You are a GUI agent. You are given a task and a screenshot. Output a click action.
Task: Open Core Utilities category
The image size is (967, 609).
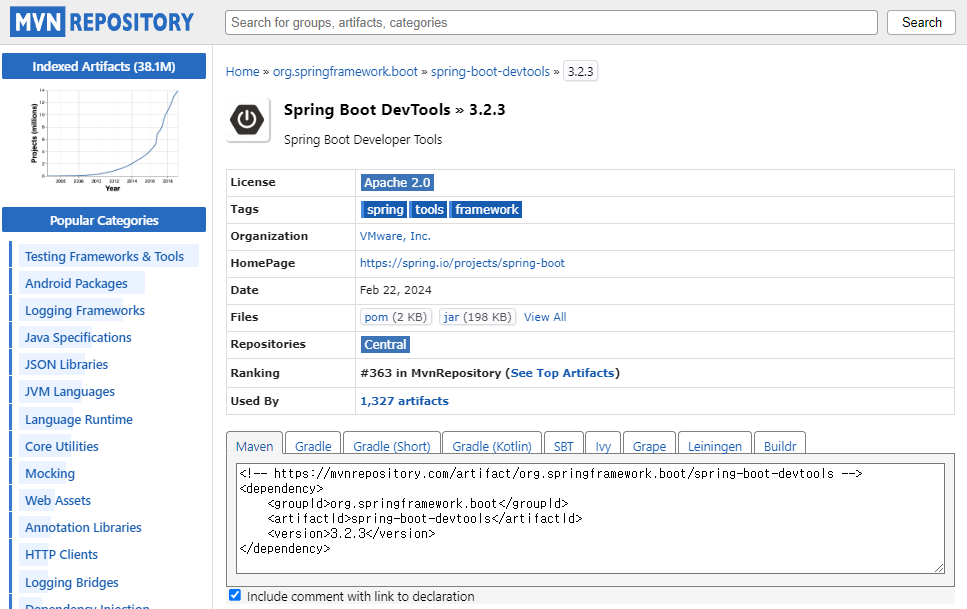click(62, 447)
